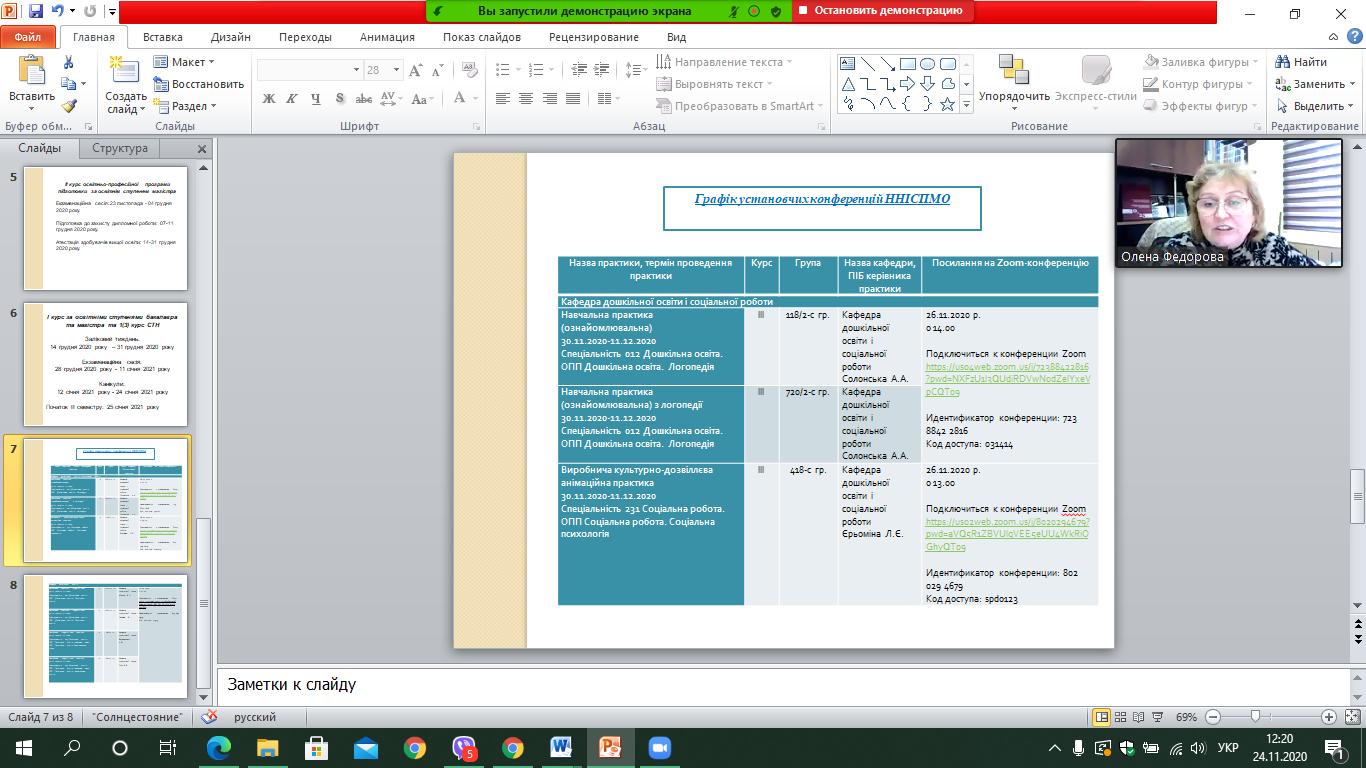Toggle bold Ж formatting
Screen dimensions: 1366x768
pyautogui.click(x=269, y=98)
